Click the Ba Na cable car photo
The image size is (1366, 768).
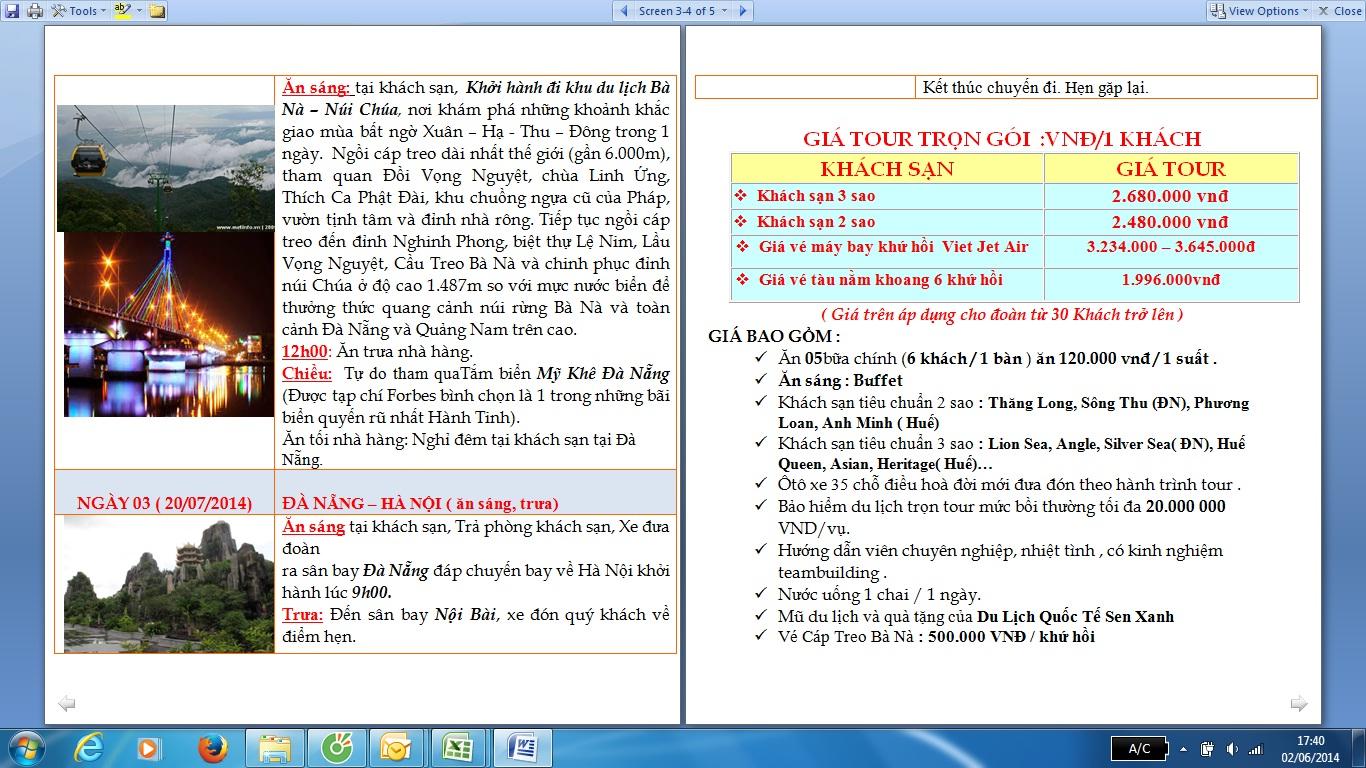[x=165, y=168]
